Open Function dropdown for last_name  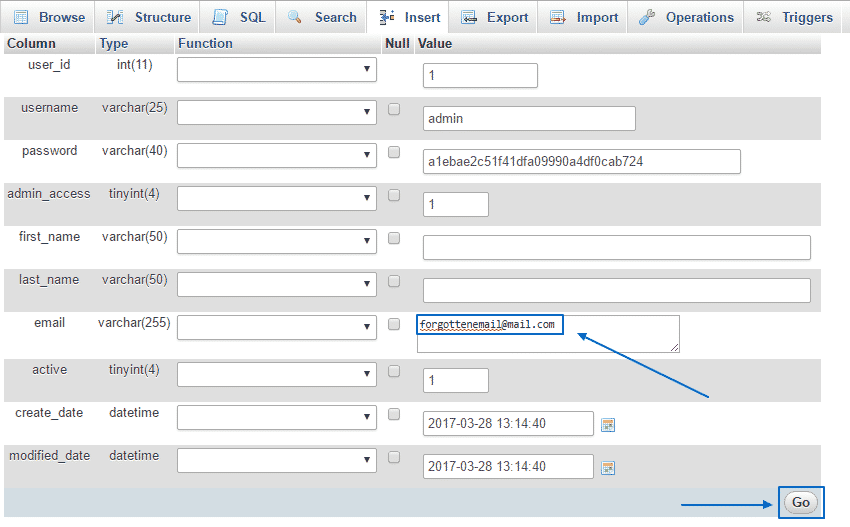pos(276,284)
